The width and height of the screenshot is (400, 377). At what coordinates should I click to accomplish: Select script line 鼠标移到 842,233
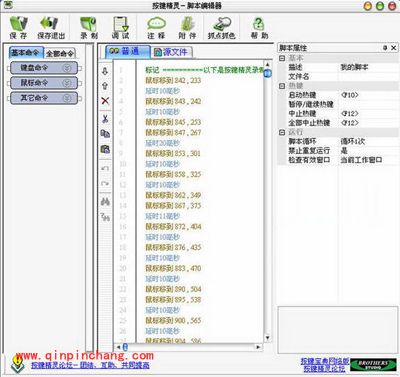[x=173, y=80]
